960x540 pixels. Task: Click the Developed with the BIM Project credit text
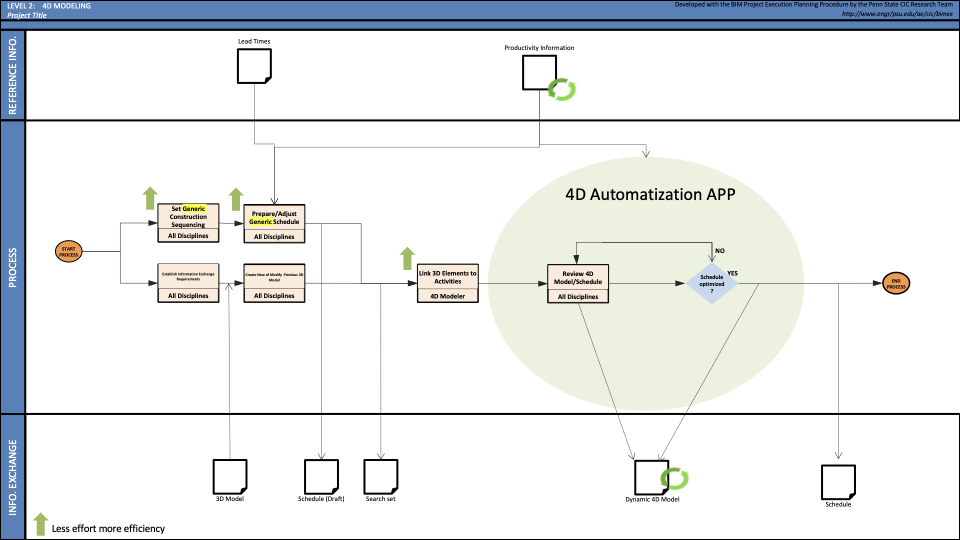(814, 4)
